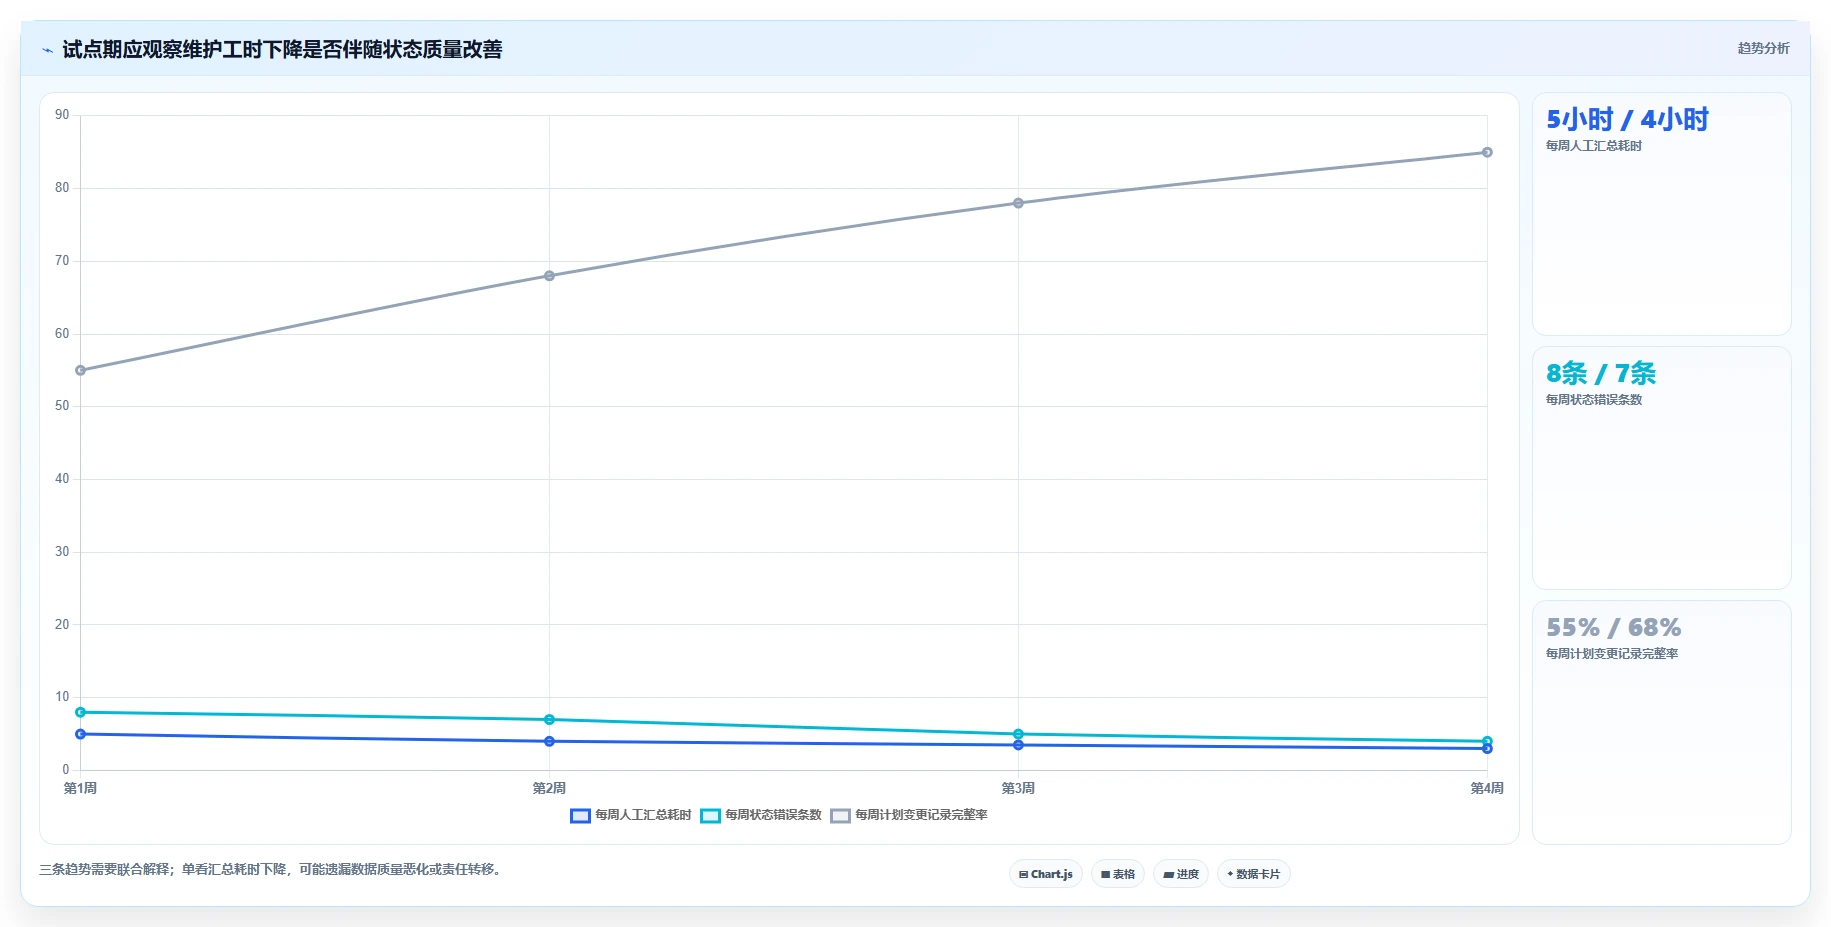1831x927 pixels.
Task: Click the chart title 试点期应观察维护工时下降
Action: 282,50
